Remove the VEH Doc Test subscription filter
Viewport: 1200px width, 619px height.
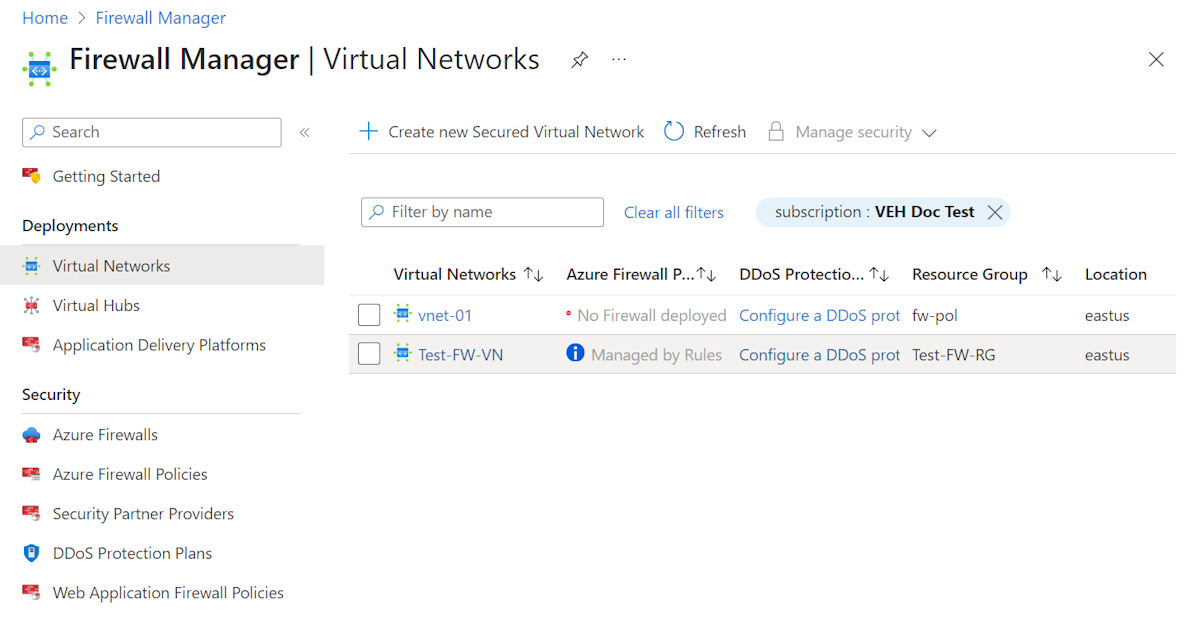pyautogui.click(x=995, y=212)
